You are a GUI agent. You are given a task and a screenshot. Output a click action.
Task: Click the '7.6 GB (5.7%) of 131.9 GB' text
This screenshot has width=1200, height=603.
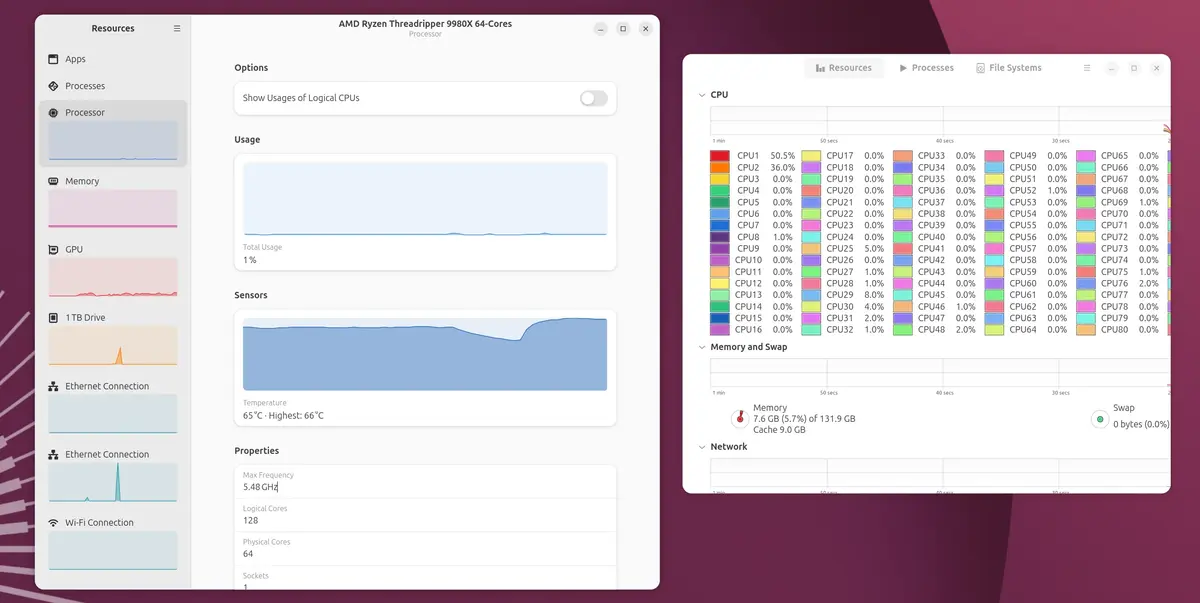click(x=804, y=419)
